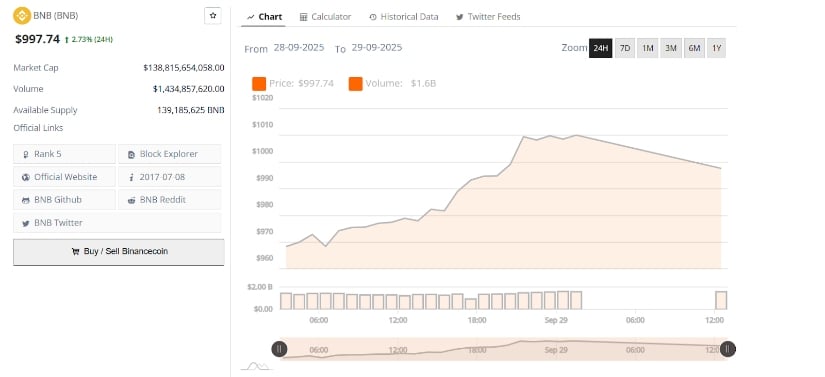Click the small mini-chart icon below the chart
The height and width of the screenshot is (377, 825).
point(256,365)
